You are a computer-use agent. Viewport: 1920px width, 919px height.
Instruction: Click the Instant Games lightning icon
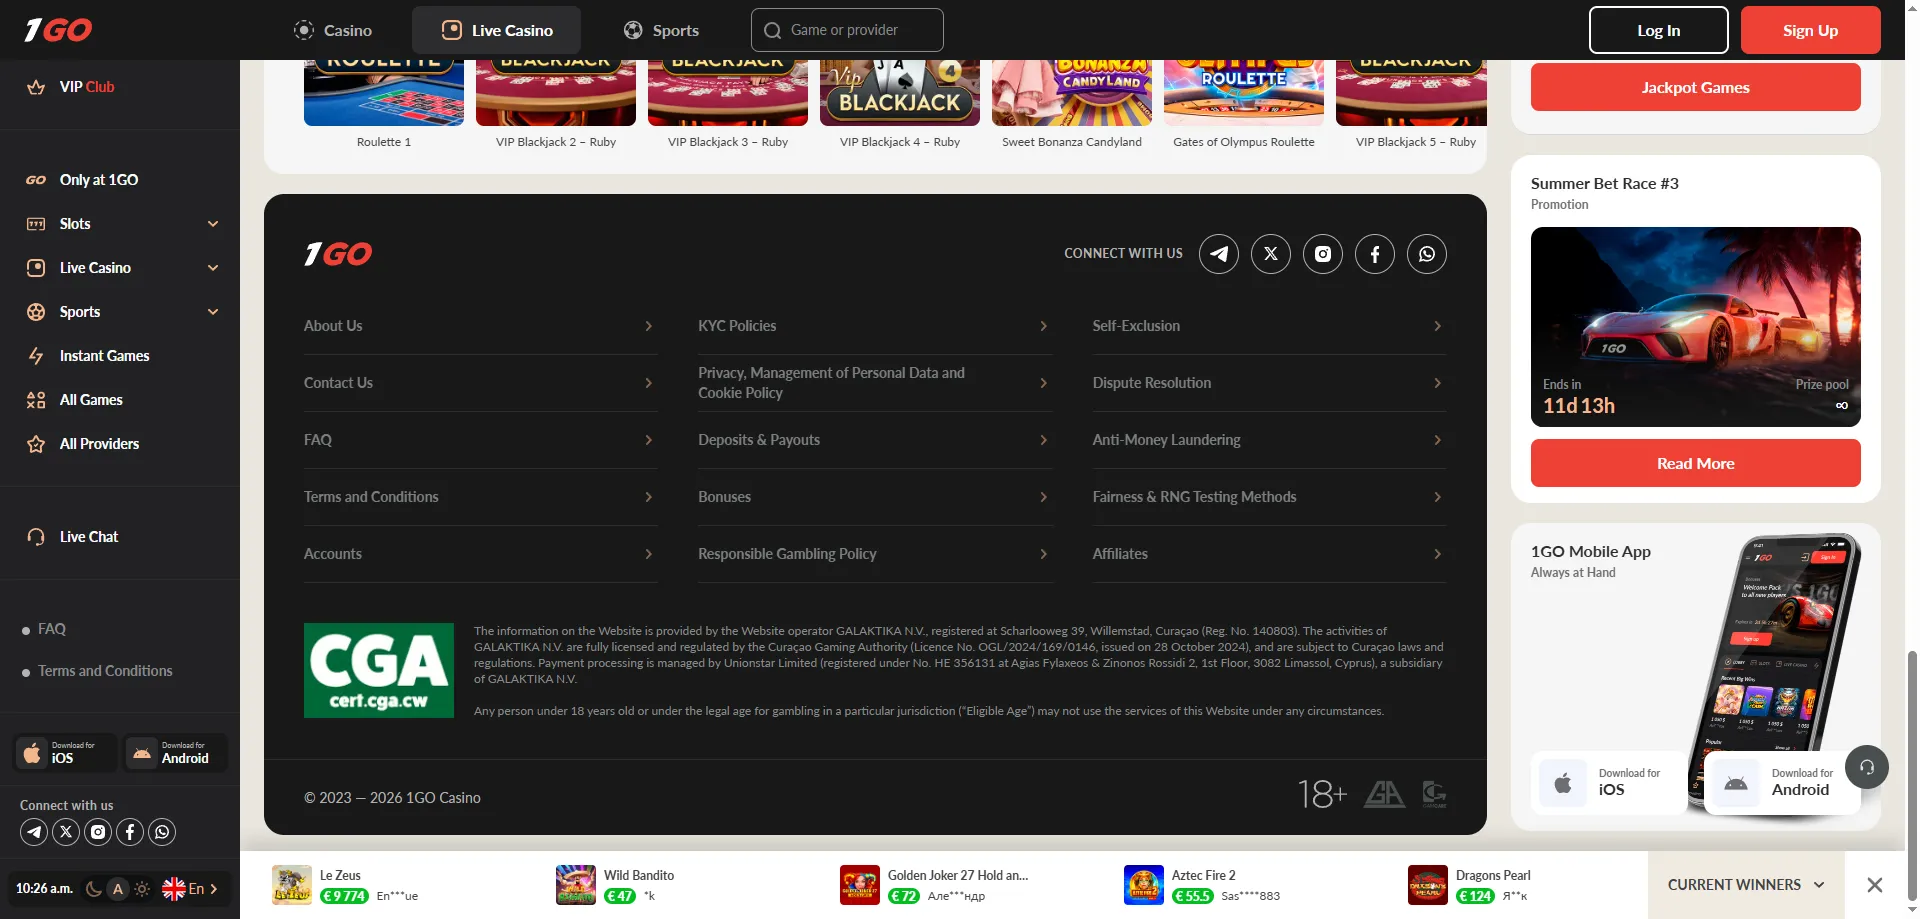tap(36, 356)
